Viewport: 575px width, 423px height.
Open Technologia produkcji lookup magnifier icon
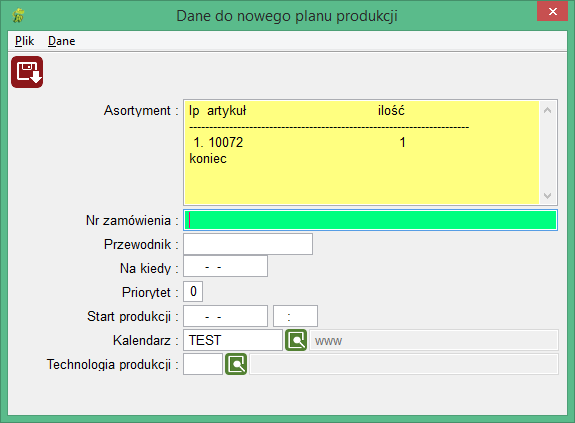pyautogui.click(x=236, y=364)
